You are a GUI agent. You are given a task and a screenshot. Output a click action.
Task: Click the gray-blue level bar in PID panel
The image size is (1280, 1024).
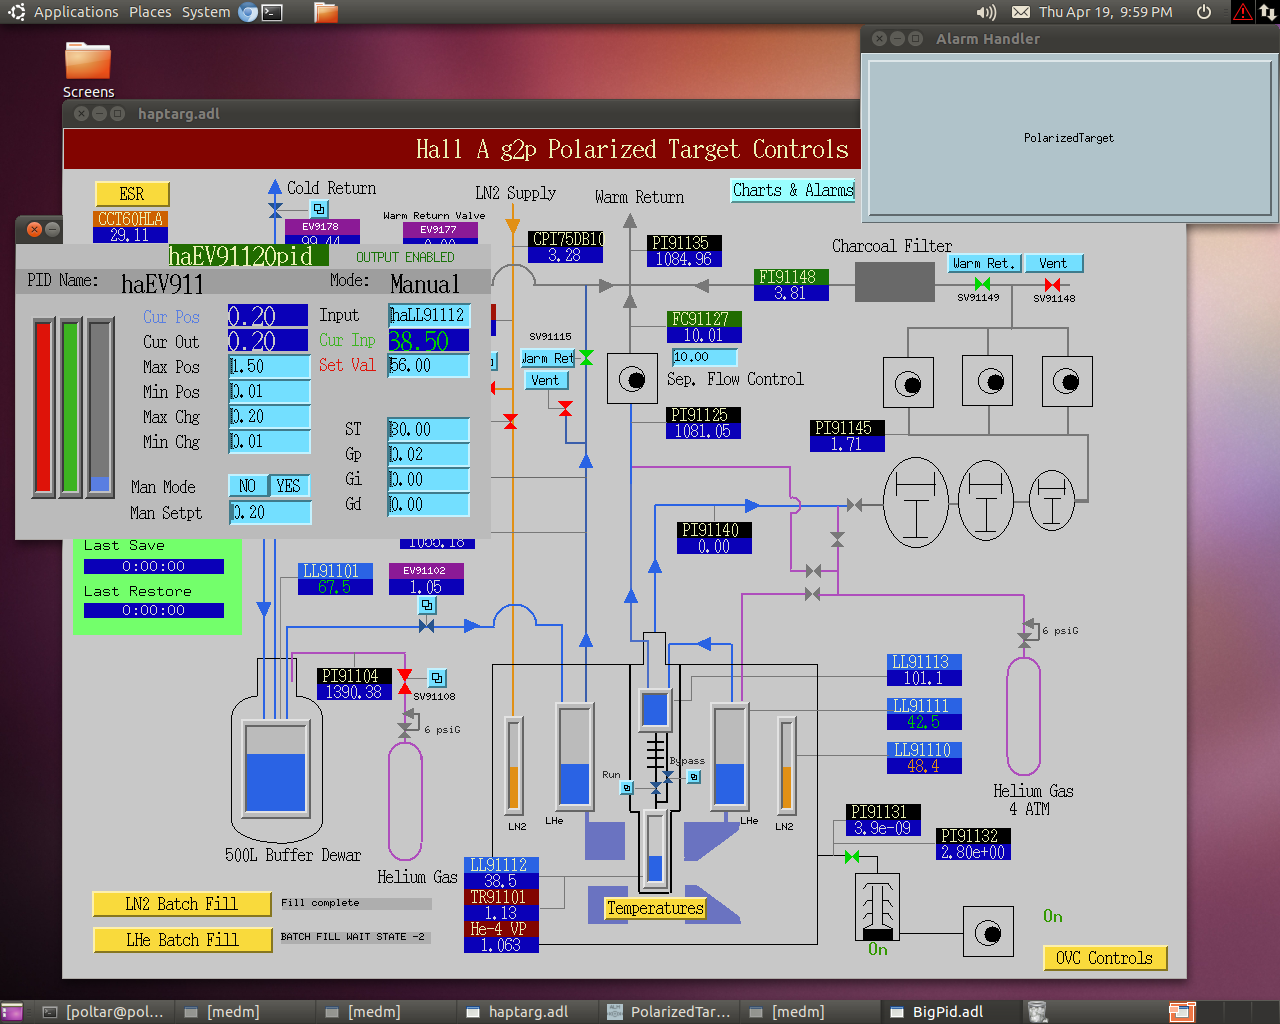100,407
